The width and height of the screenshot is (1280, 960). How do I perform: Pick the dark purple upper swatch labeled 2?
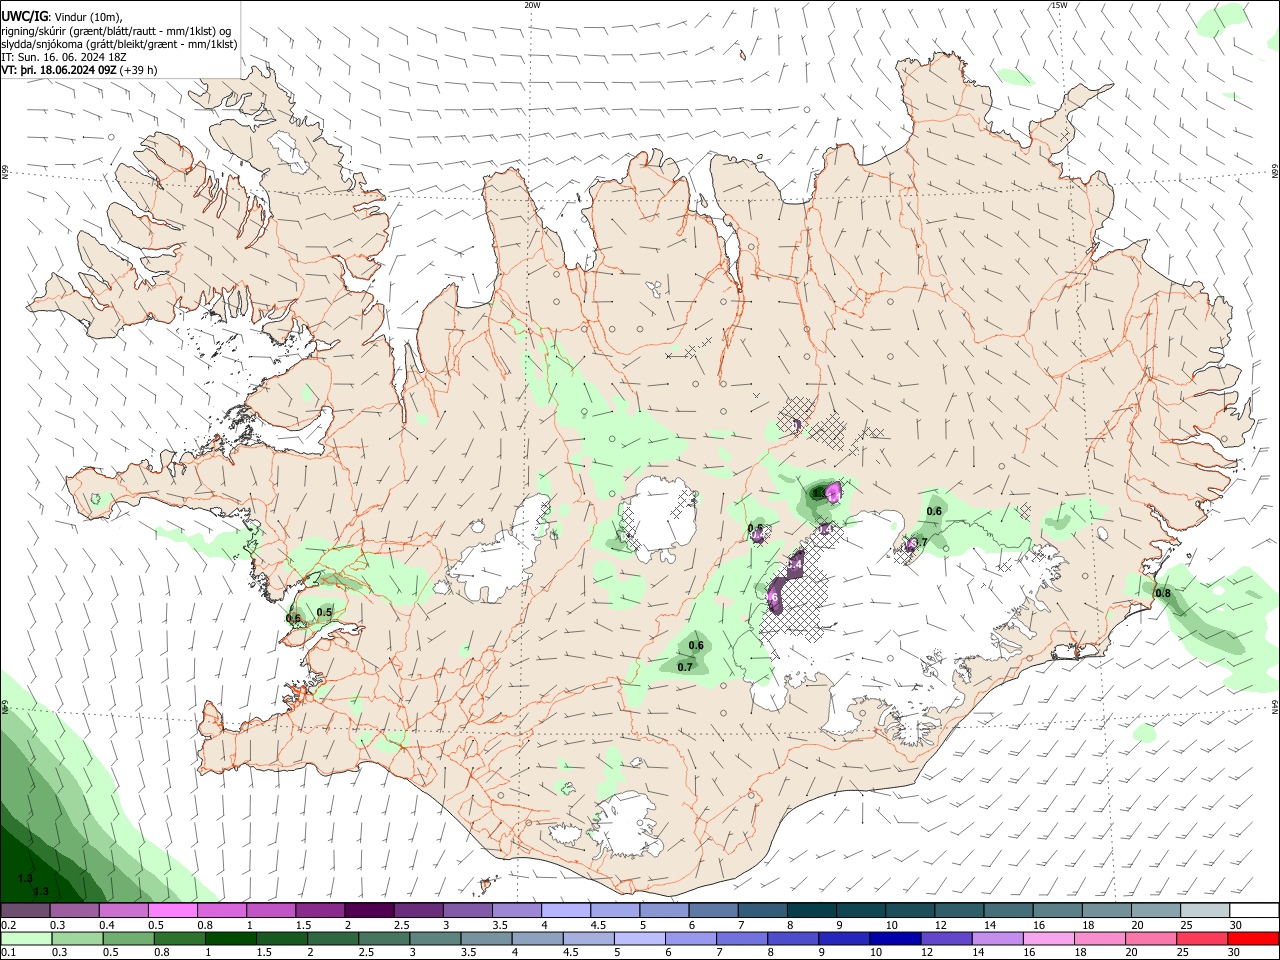click(369, 911)
